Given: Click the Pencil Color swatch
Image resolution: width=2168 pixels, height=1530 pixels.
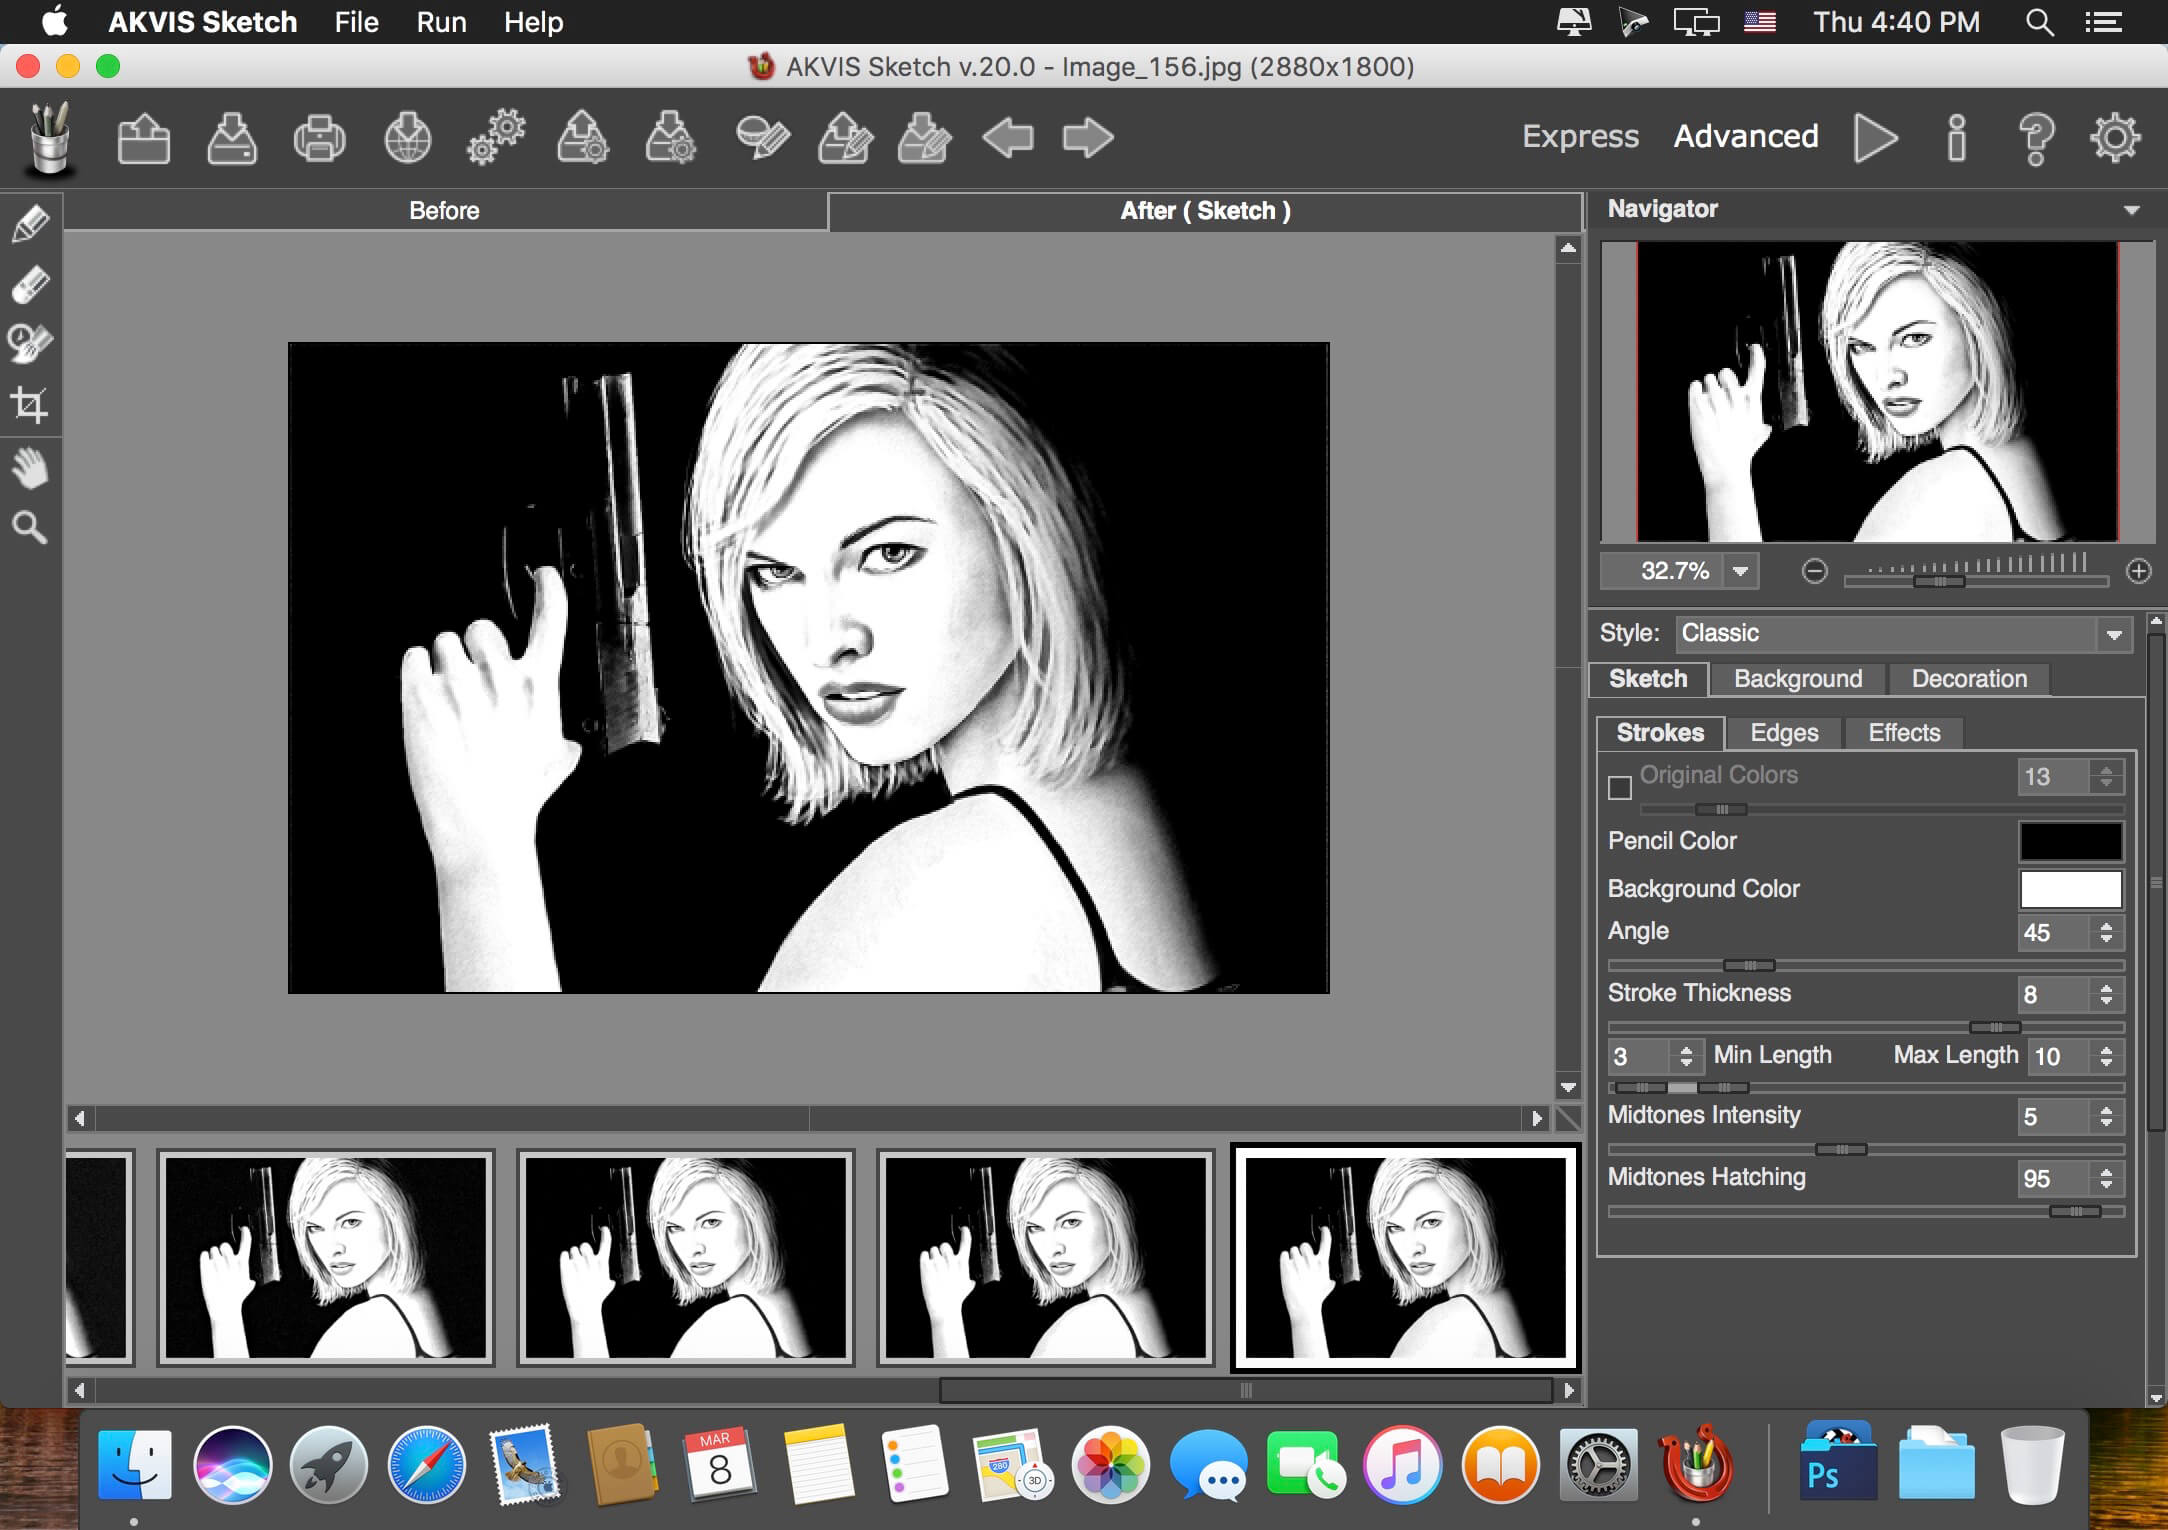Looking at the screenshot, I should [x=2070, y=838].
